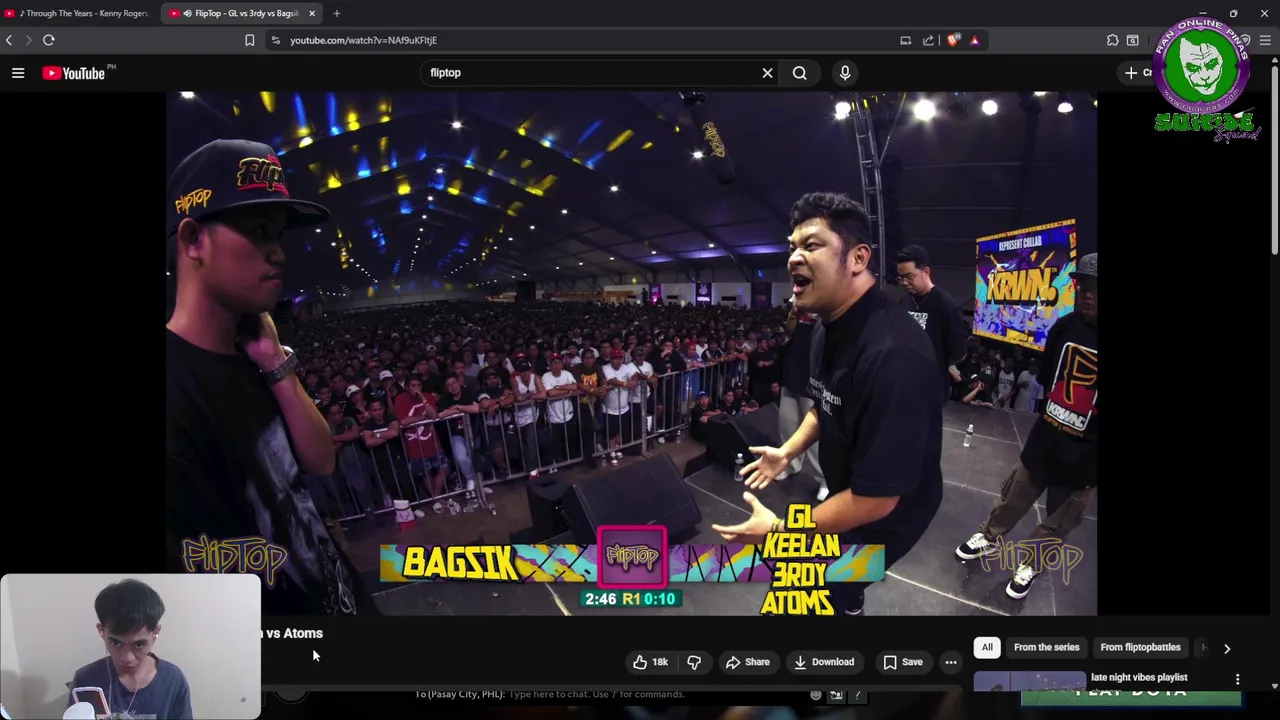Open the chat bar icon next to emoji
Image resolution: width=1280 pixels, height=720 pixels.
(x=836, y=694)
